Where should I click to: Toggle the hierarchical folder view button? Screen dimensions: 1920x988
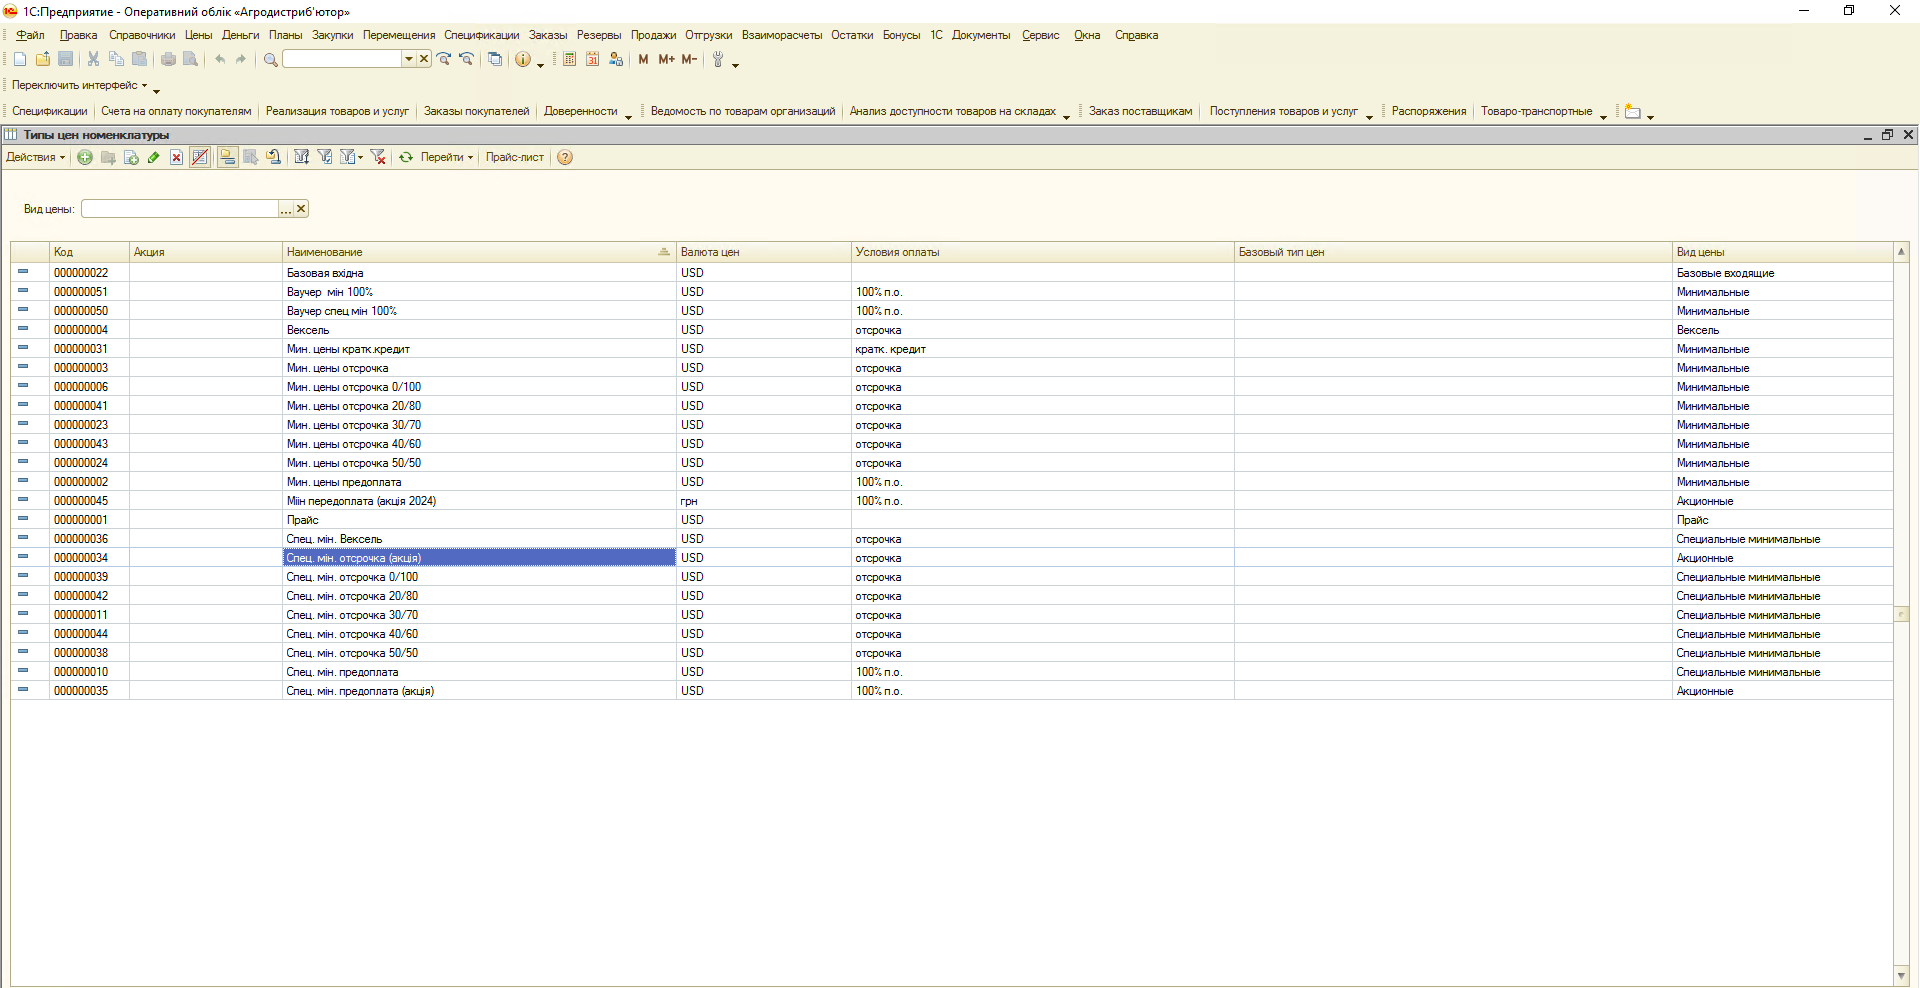tap(228, 158)
